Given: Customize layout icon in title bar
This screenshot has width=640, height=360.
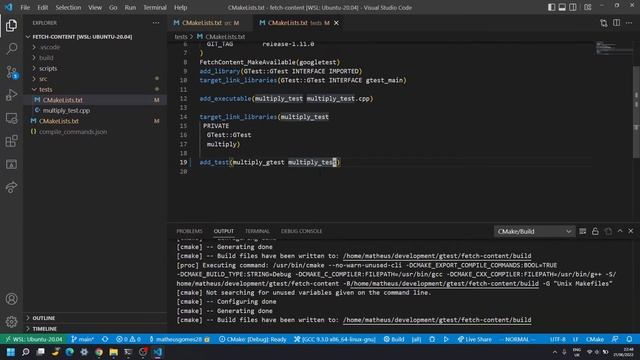Looking at the screenshot, I should pos(588,7).
